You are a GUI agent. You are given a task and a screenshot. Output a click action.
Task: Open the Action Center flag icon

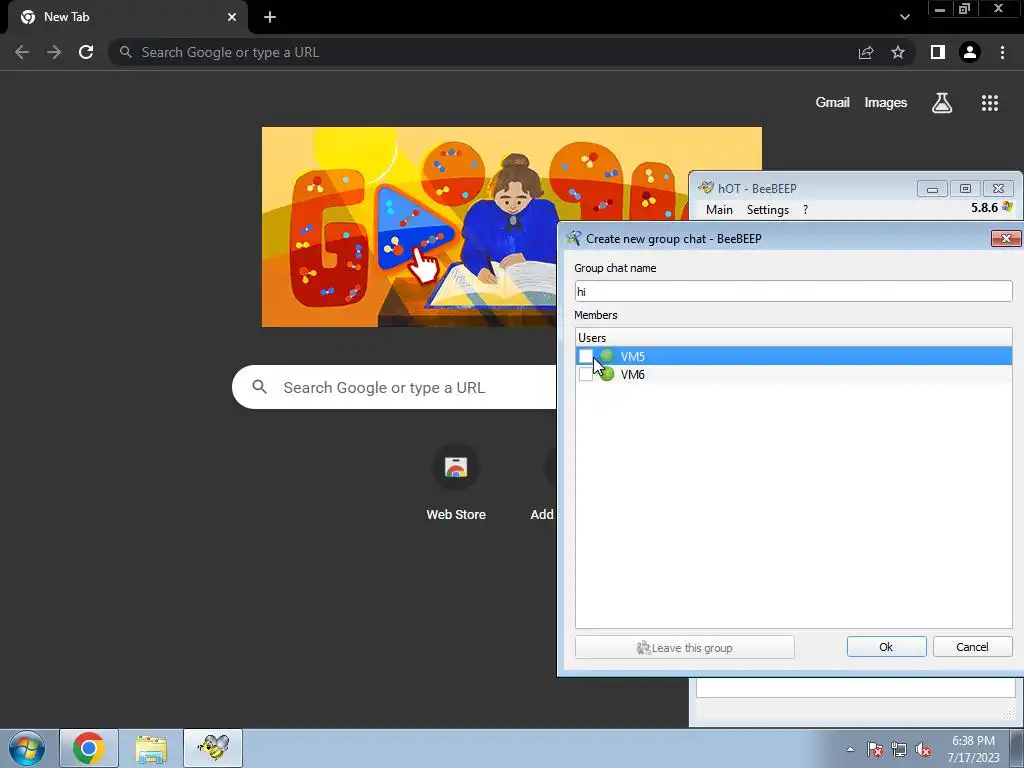pos(874,749)
